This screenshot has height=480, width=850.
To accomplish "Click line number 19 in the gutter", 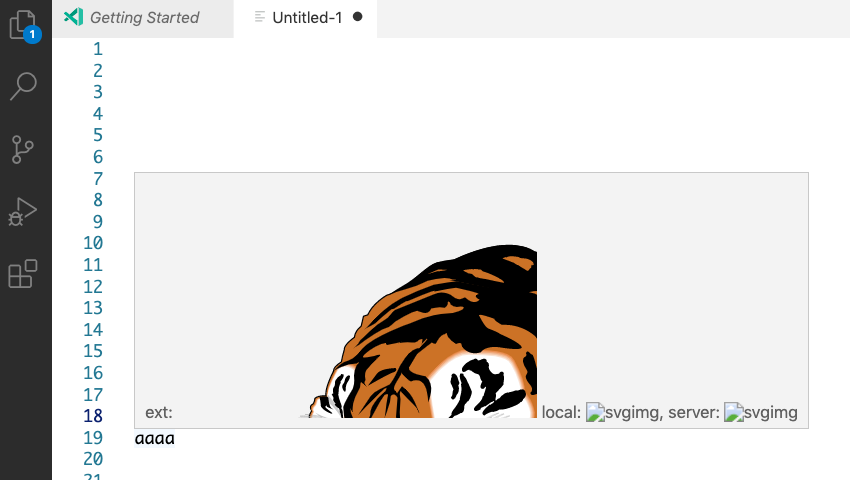I will point(93,438).
